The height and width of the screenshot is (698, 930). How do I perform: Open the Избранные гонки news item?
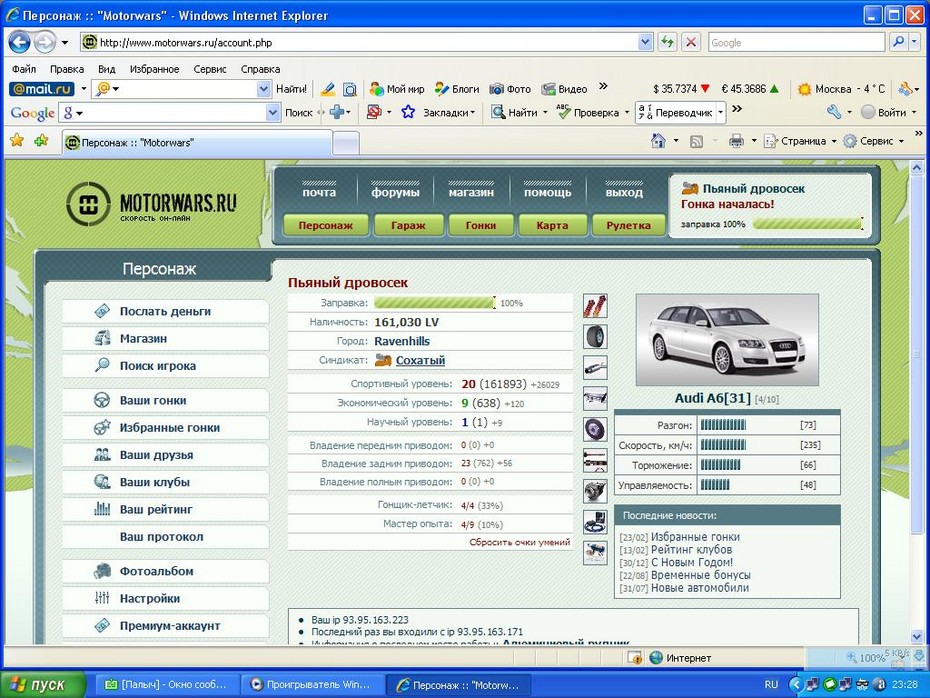pyautogui.click(x=695, y=537)
